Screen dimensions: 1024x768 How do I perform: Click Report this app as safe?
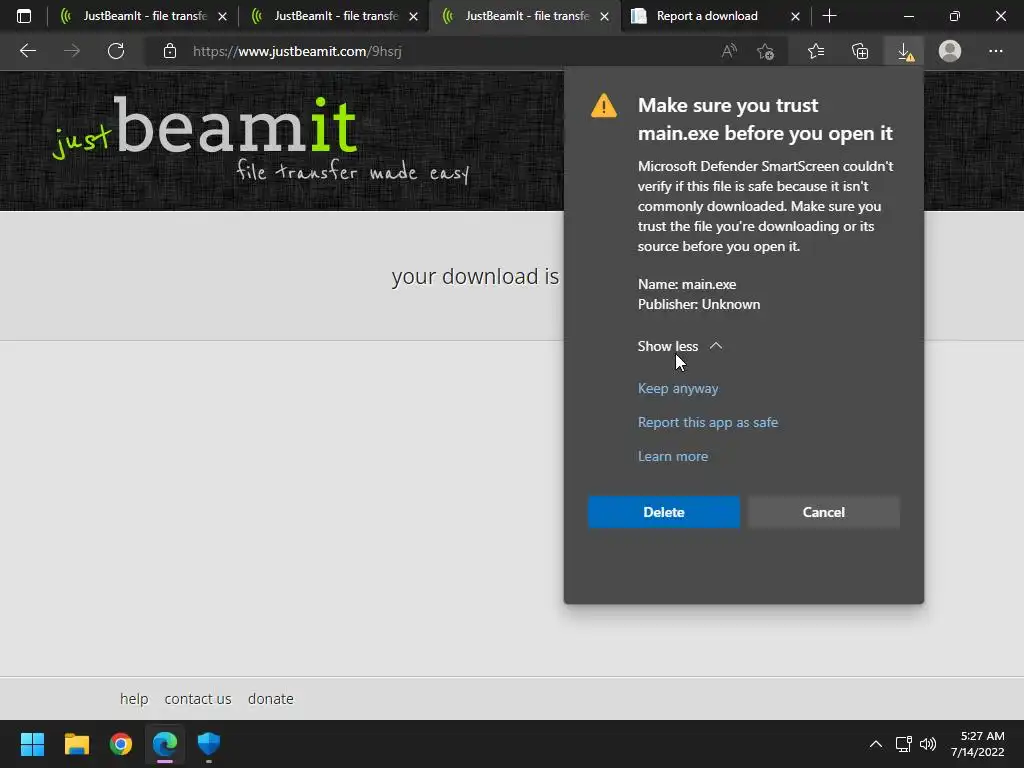708,422
